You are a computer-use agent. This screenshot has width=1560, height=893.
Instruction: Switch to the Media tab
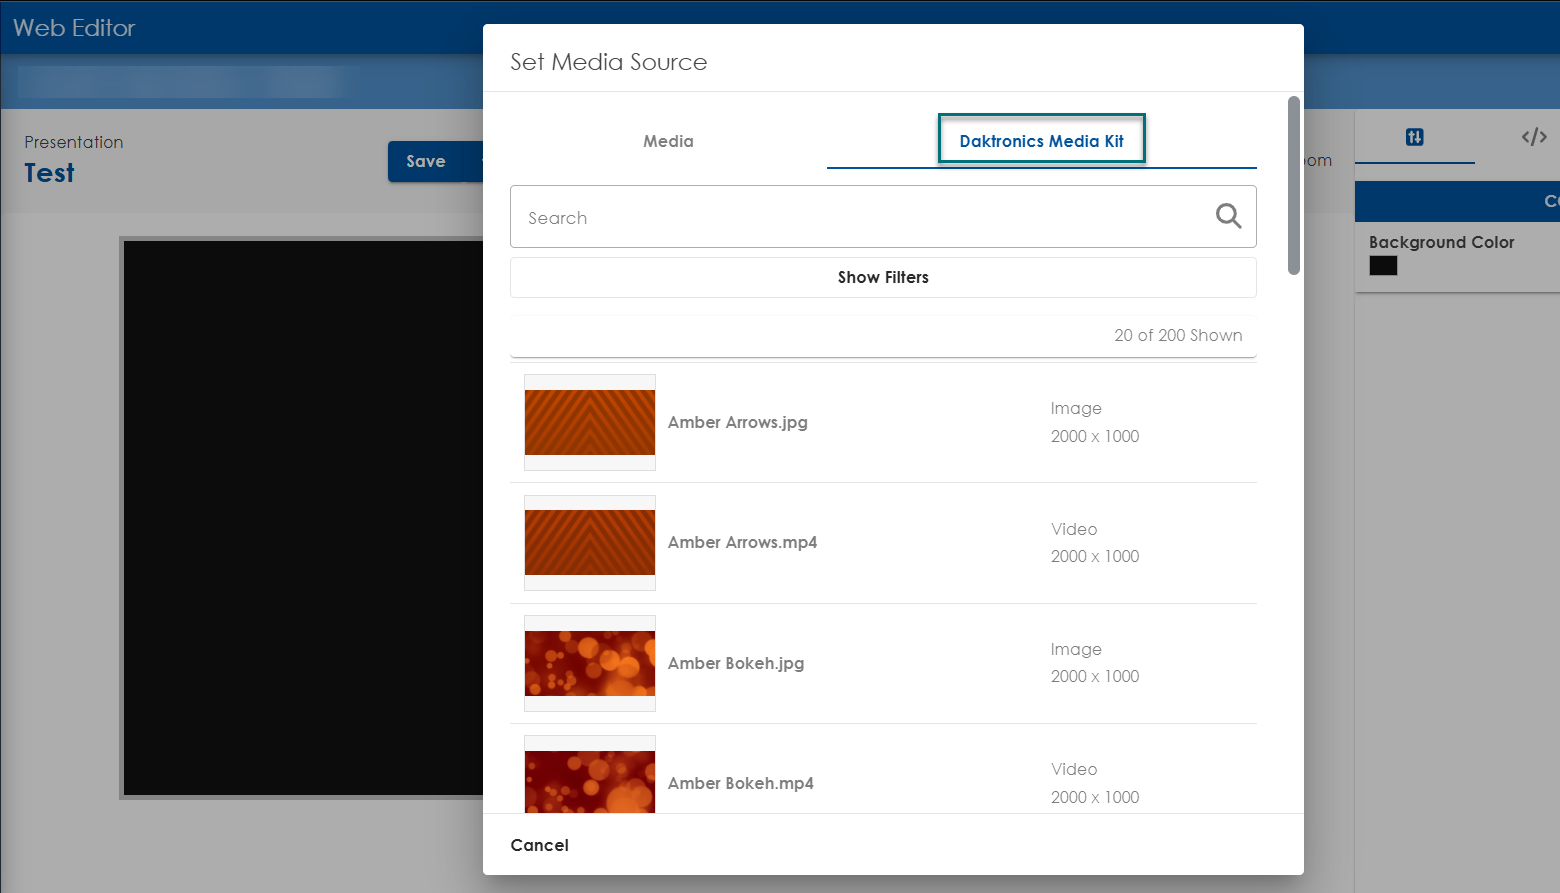coord(668,141)
